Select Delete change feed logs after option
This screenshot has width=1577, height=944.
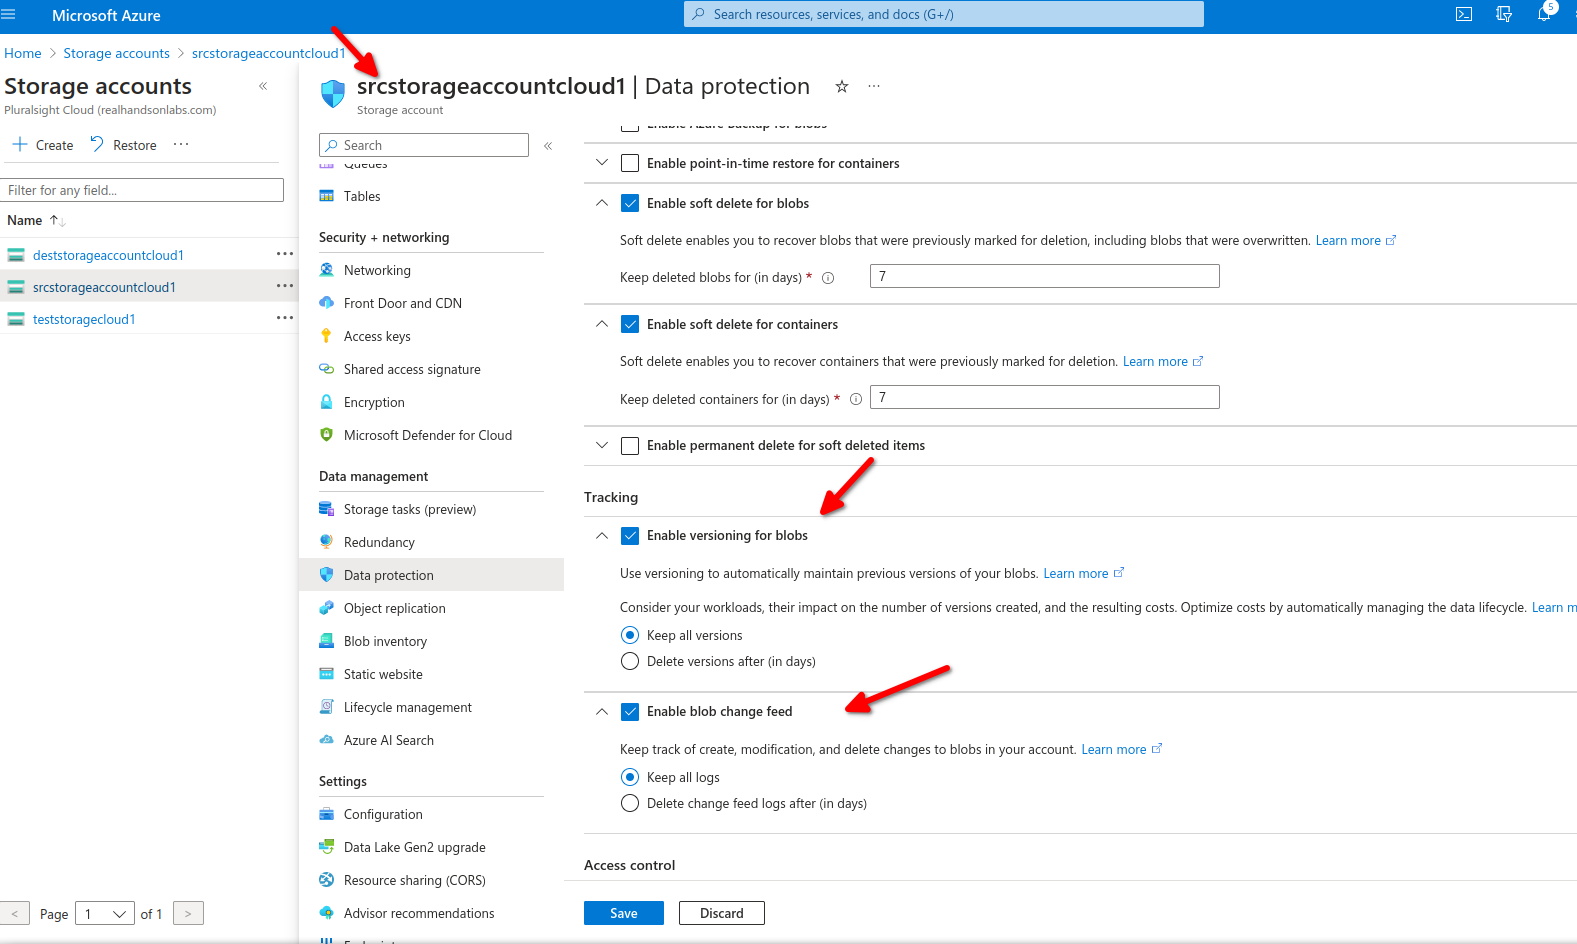point(630,803)
